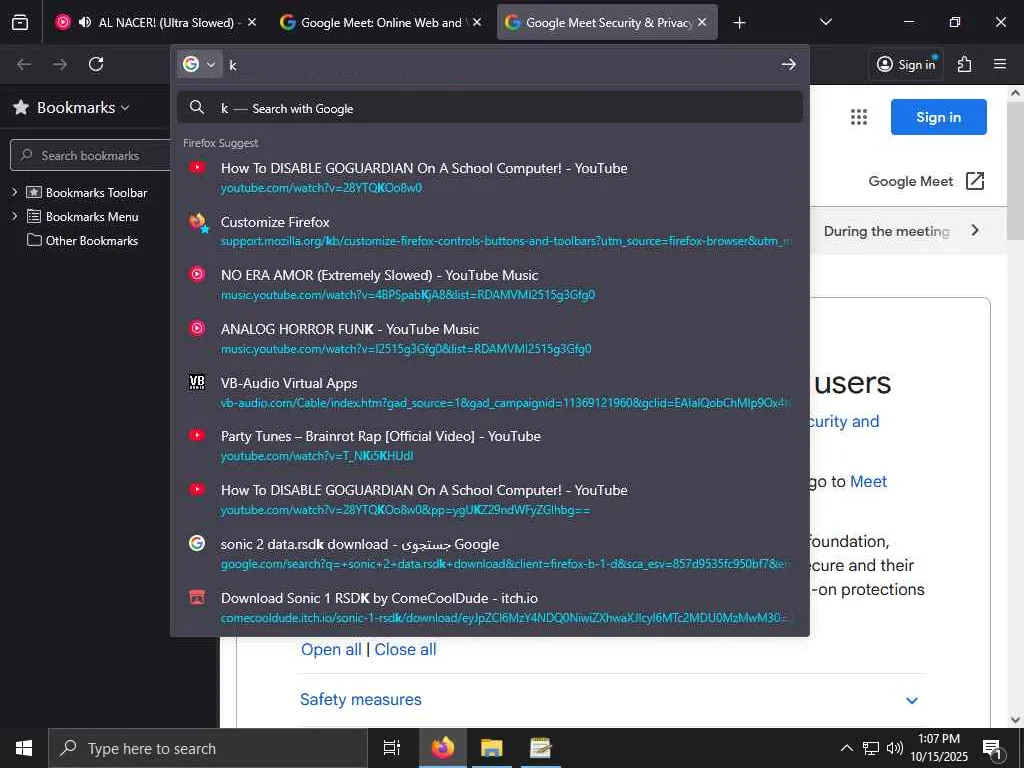Open File Explorer from the taskbar

pos(492,748)
